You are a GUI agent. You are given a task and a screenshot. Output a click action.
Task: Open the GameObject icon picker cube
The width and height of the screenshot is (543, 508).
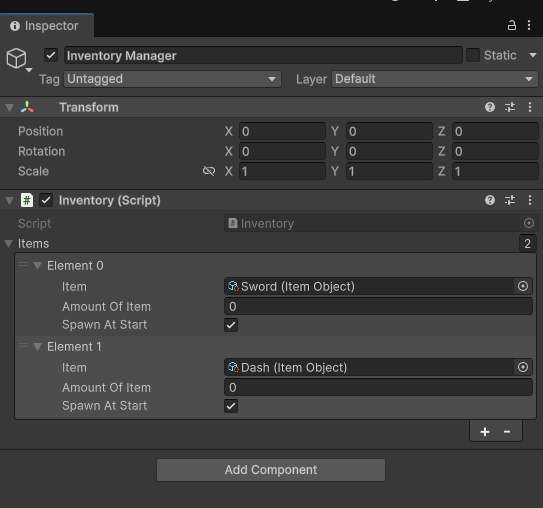pyautogui.click(x=16, y=58)
